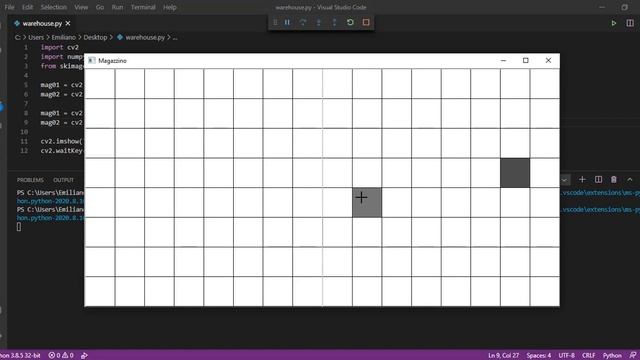Click the dark gray cell in Magazzino grid

point(515,173)
